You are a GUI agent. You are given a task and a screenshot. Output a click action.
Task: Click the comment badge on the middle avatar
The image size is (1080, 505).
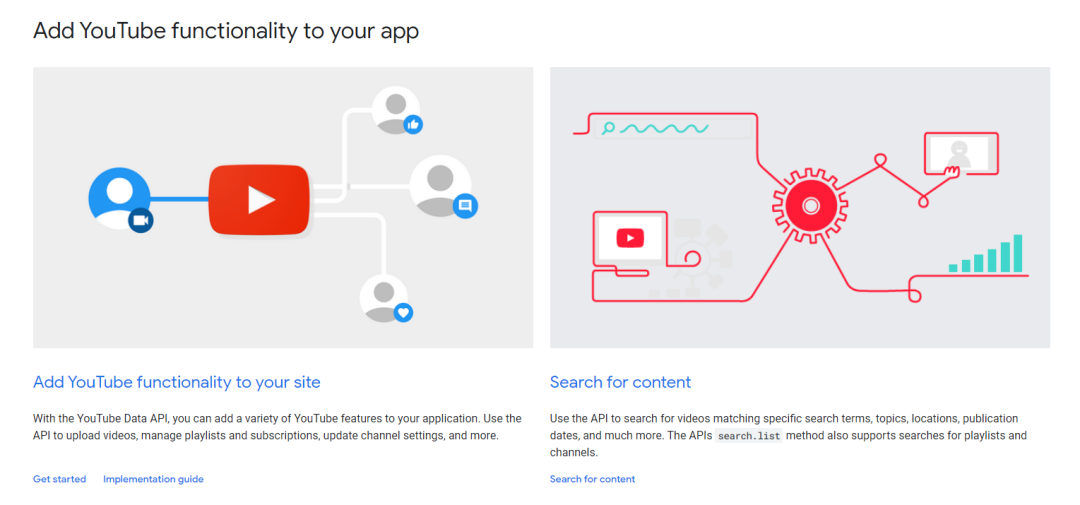point(465,205)
